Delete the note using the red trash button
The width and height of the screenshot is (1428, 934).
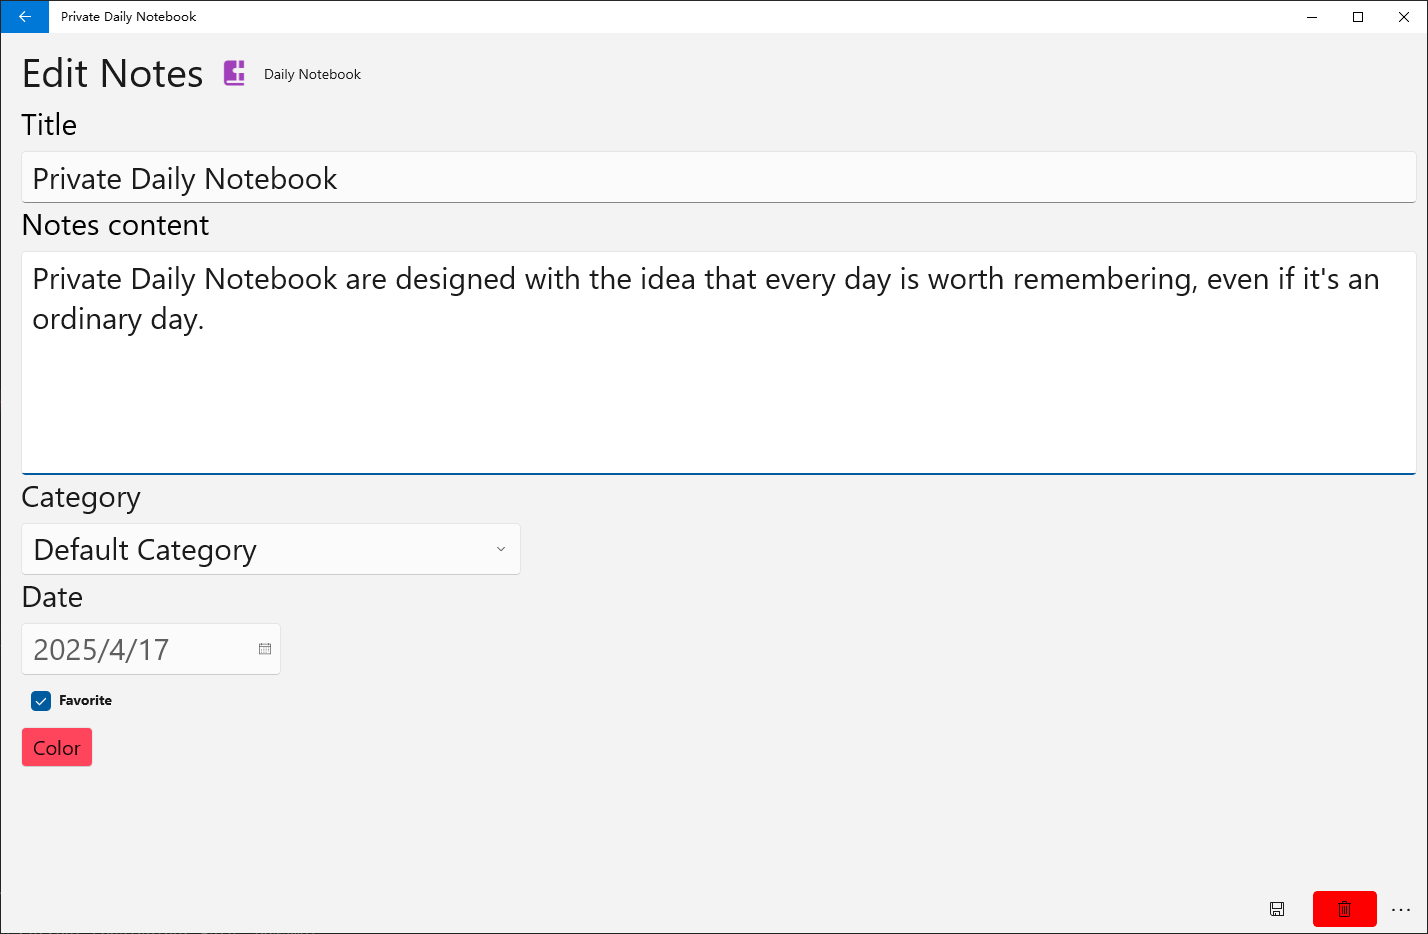click(1344, 909)
